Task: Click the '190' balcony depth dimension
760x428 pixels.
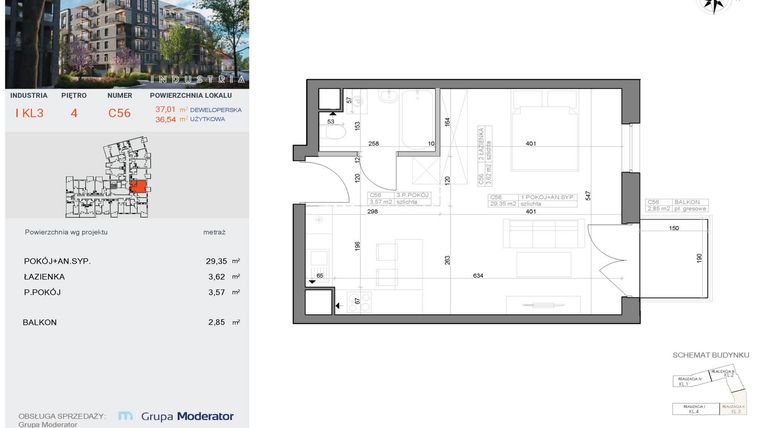Action: [699, 258]
